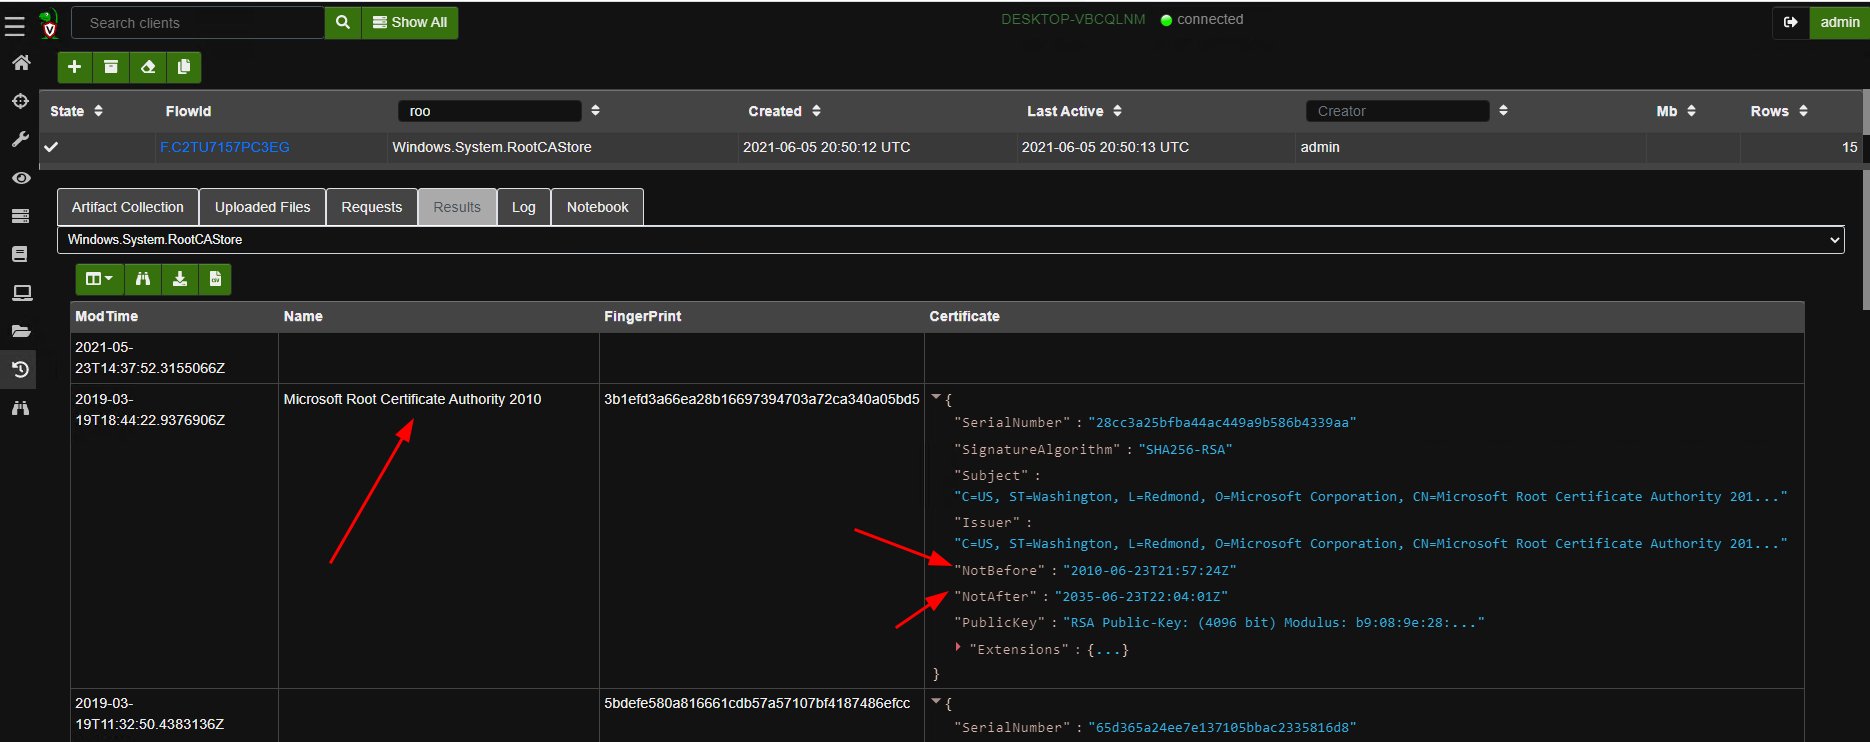Viewport: 1870px width, 742px height.
Task: Toggle sort order for Rows column
Action: pos(1803,111)
